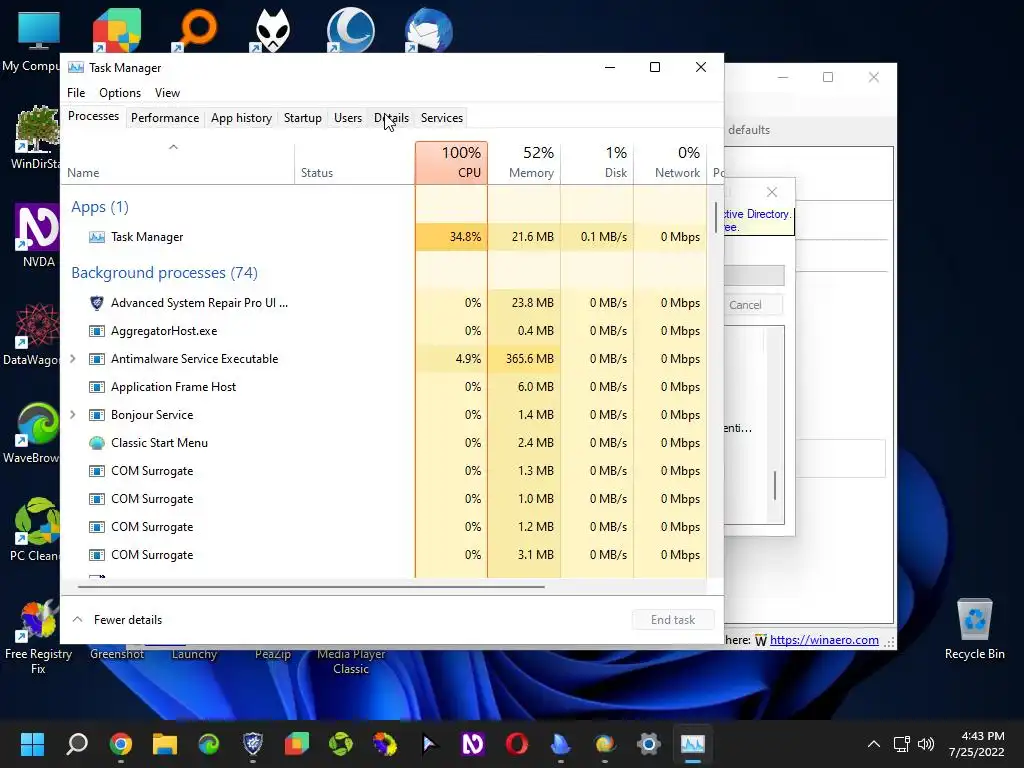Screen dimensions: 1024x768
Task: Click the Task Manager app row icon
Action: (x=97, y=237)
